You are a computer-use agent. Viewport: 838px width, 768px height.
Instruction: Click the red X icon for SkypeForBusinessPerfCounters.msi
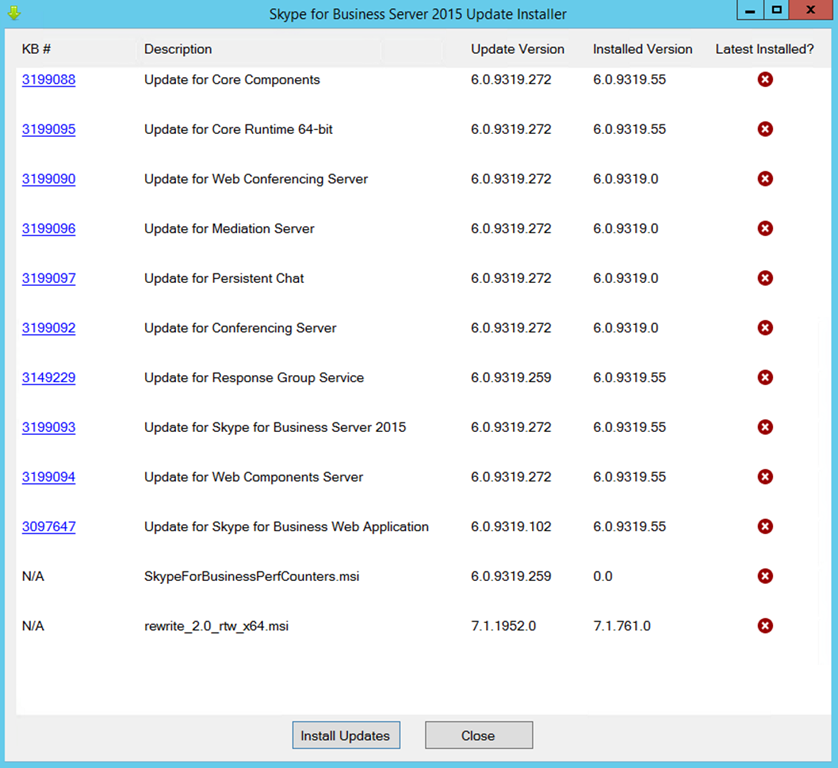(x=765, y=576)
